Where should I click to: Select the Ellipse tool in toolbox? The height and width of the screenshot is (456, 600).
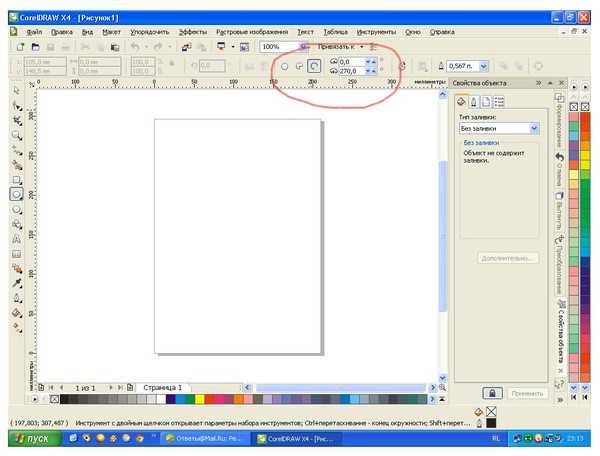click(16, 194)
